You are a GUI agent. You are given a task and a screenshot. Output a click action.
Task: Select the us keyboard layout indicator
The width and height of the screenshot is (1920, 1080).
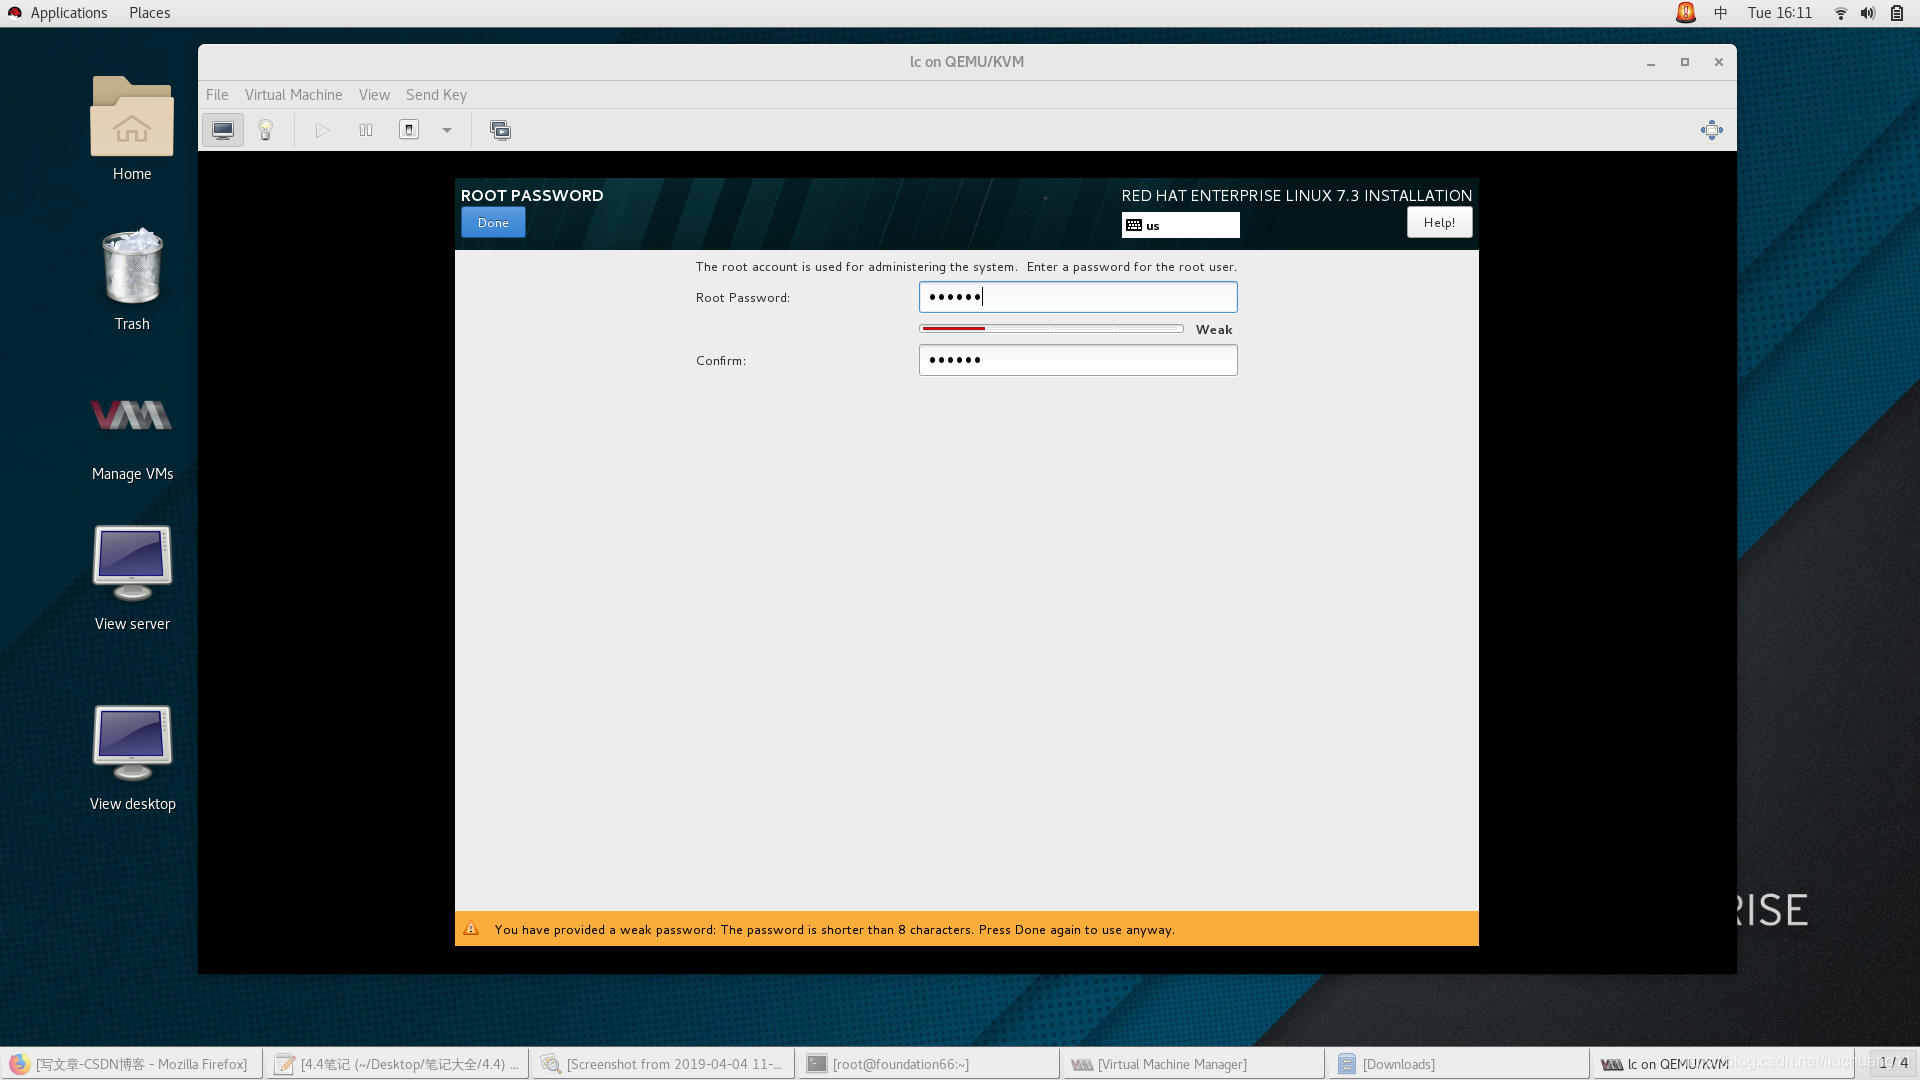tap(1180, 225)
